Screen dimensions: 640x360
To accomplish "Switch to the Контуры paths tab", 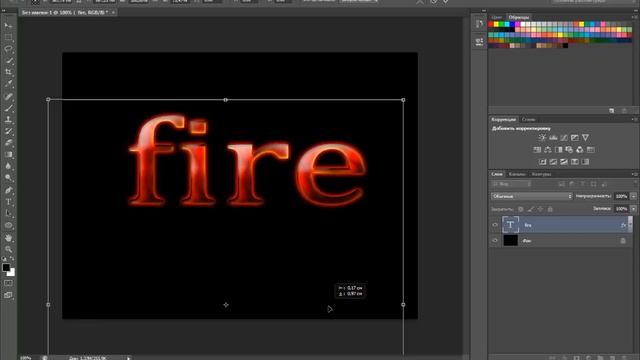I will [x=542, y=174].
